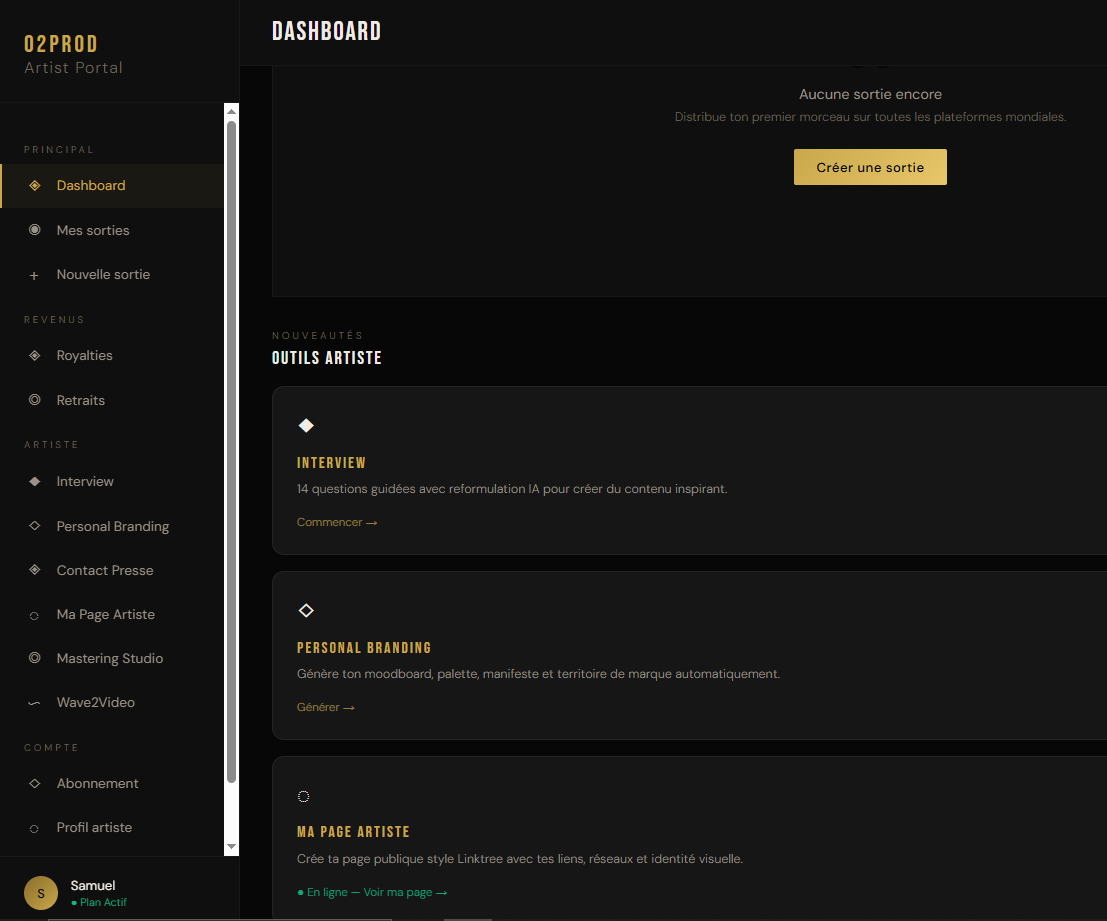Click Samuel's avatar circle at bottom left
The width and height of the screenshot is (1107, 921).
[x=41, y=893]
